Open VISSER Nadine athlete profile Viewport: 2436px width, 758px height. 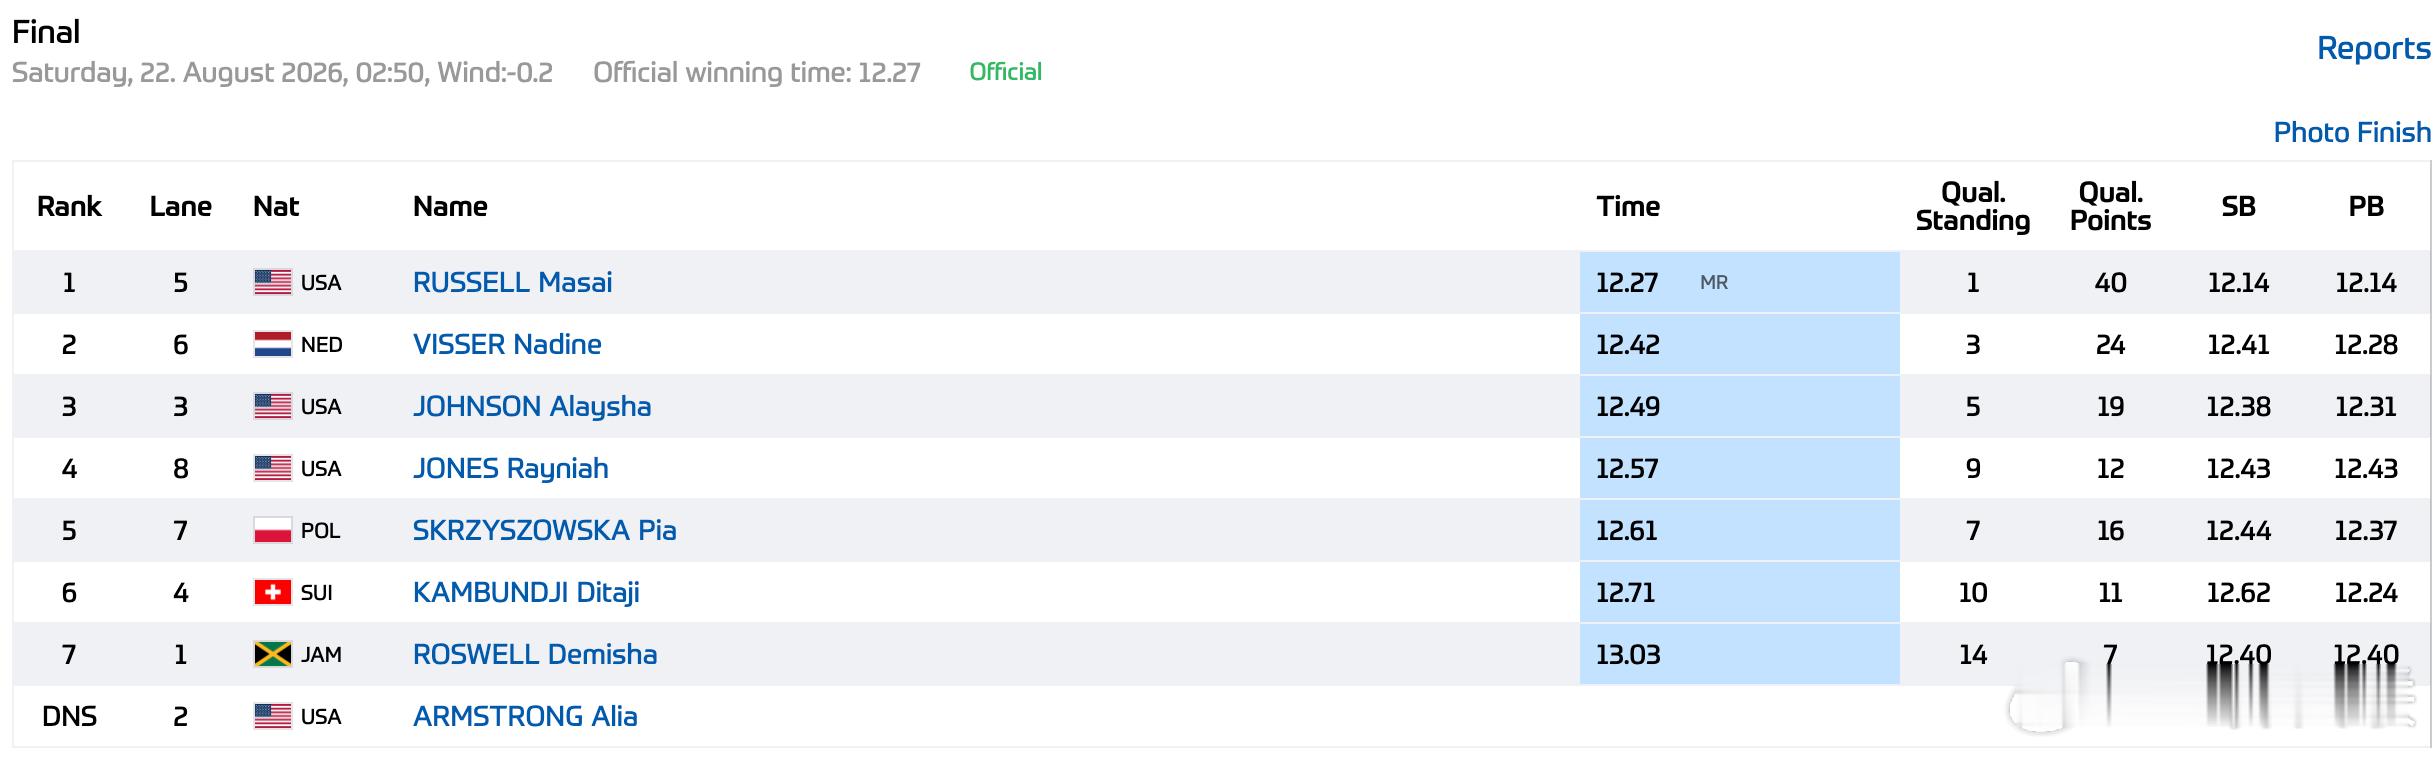[507, 344]
